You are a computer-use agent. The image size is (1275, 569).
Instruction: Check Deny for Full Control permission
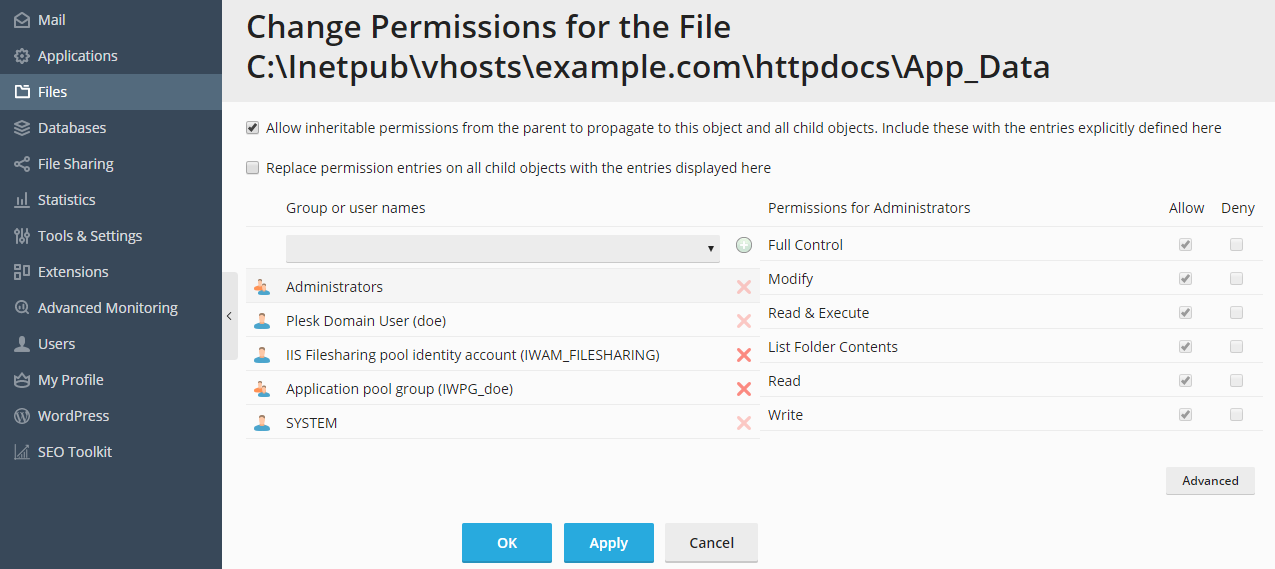(1237, 245)
